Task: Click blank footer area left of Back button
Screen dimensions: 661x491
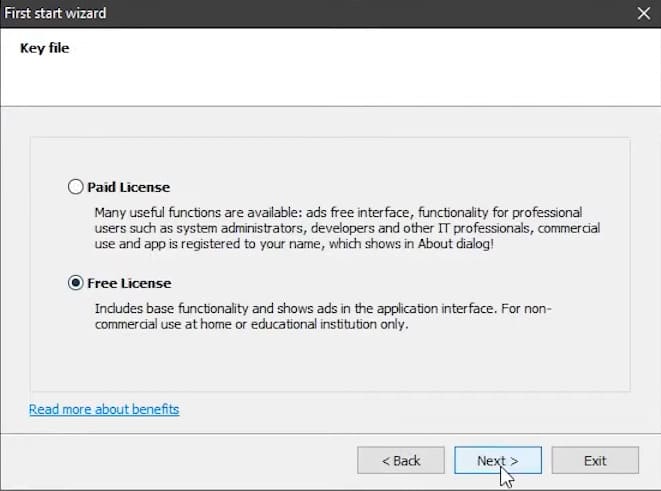Action: point(180,460)
